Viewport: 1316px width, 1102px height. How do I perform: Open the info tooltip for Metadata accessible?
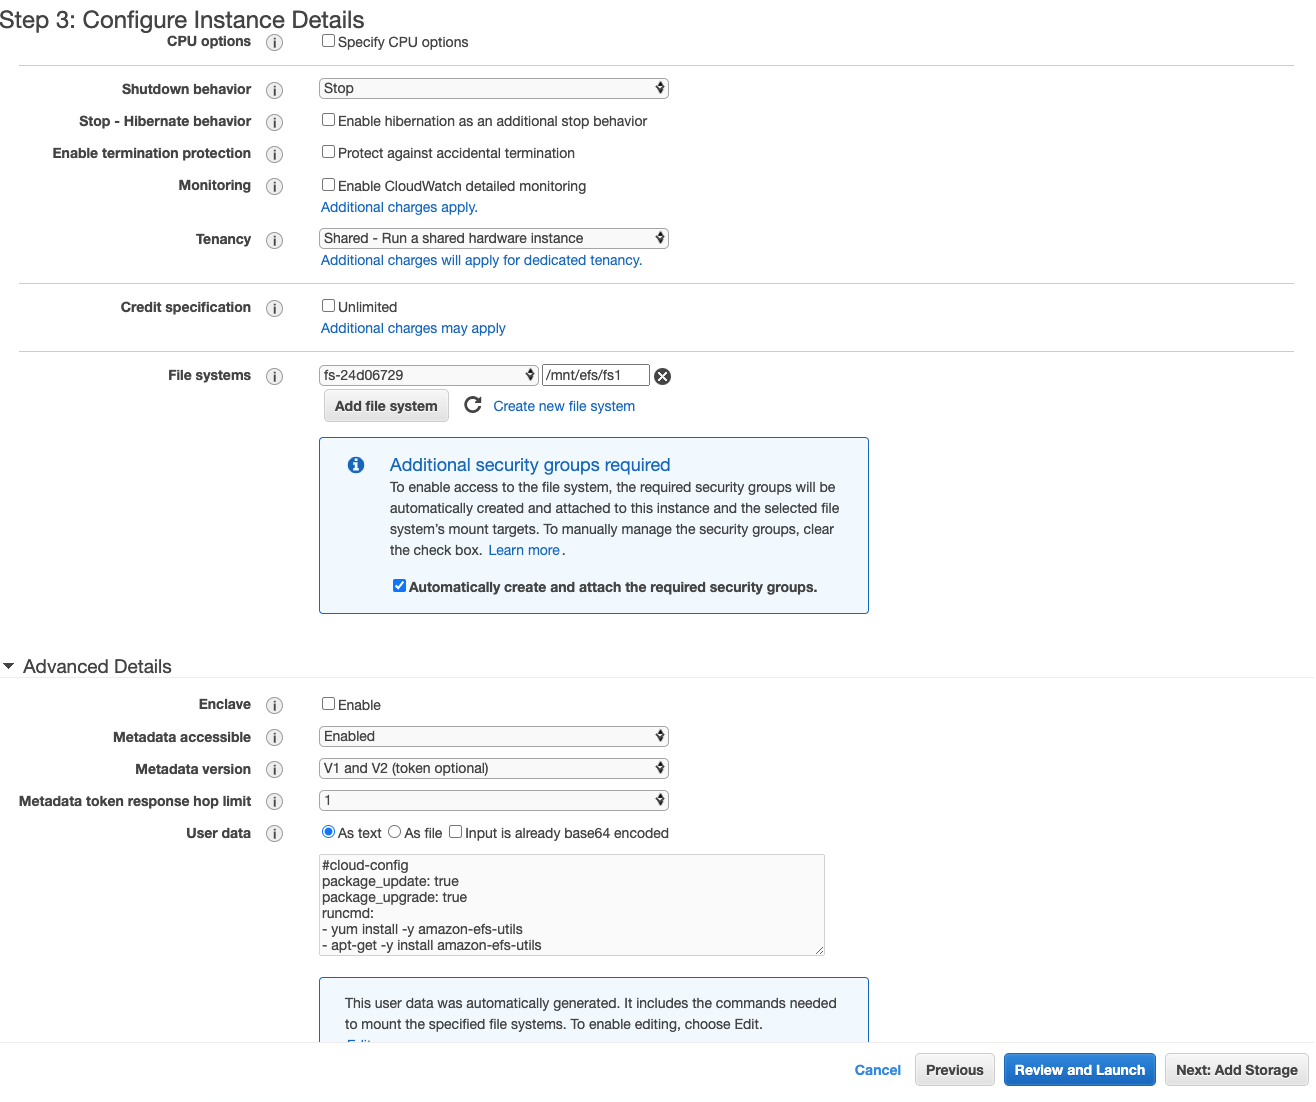coord(274,737)
